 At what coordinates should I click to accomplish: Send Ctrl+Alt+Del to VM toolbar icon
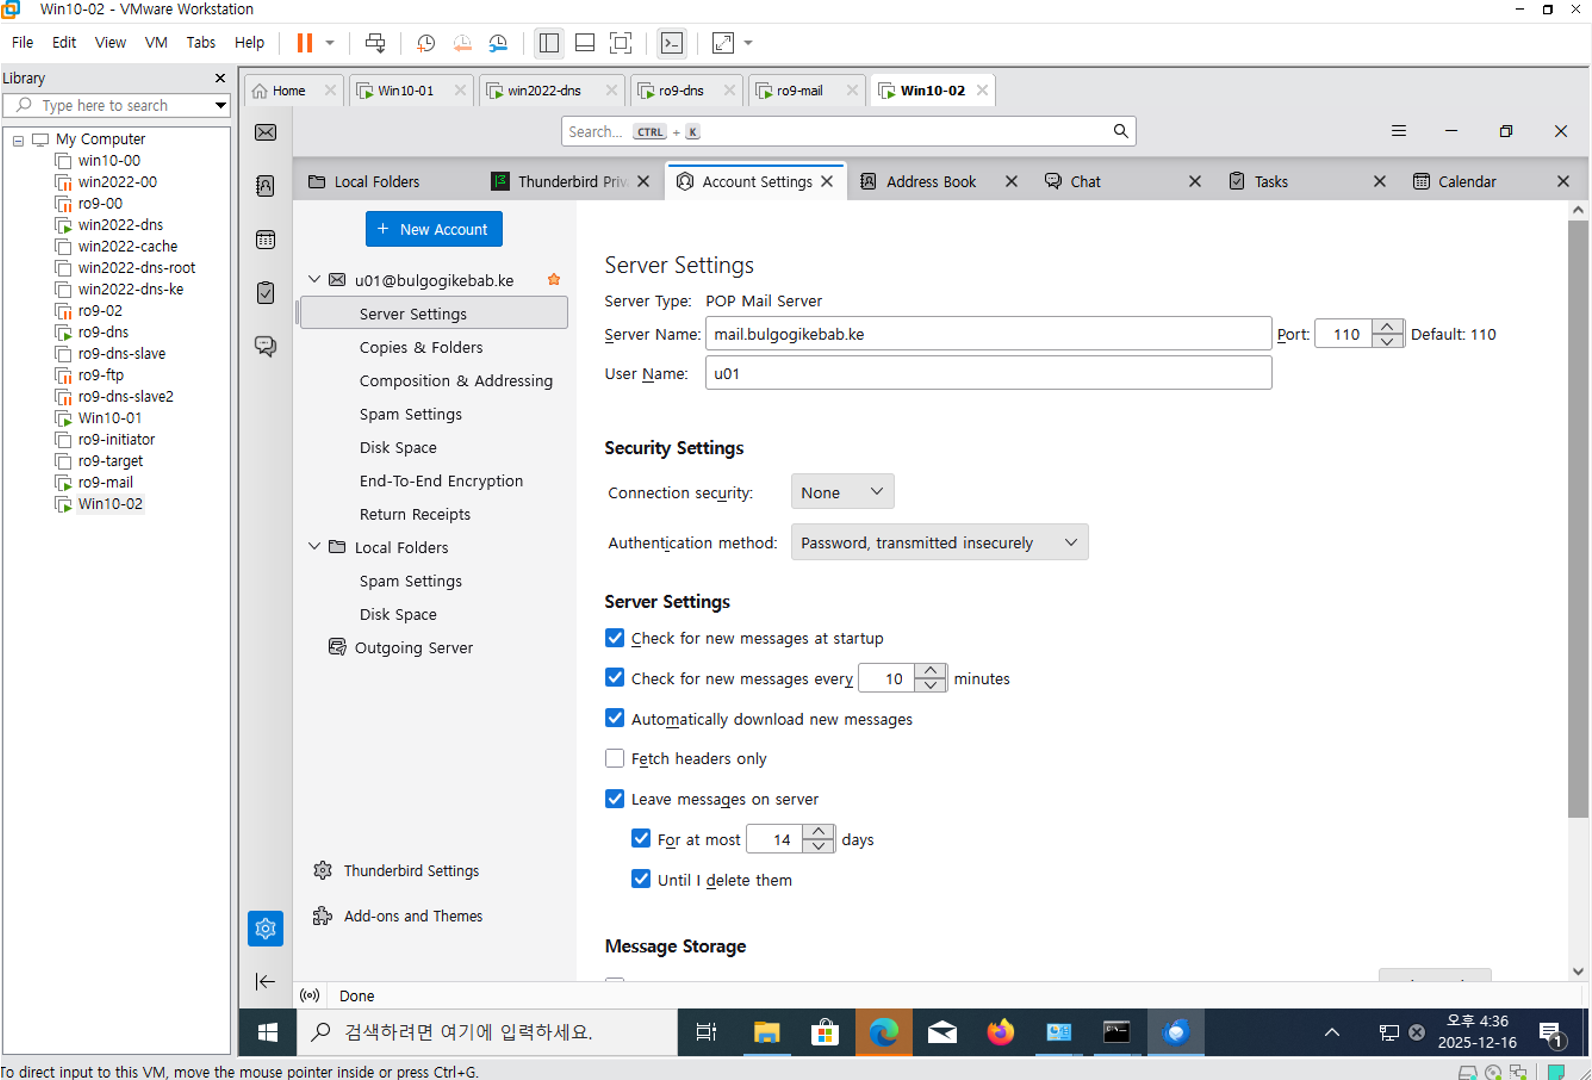click(375, 43)
